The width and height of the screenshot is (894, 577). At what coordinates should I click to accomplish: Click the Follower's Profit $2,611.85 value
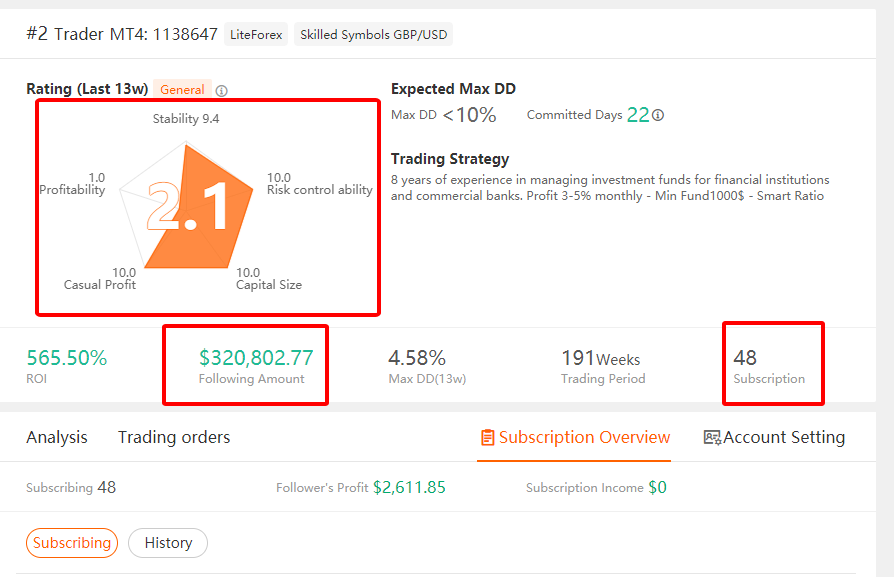click(409, 487)
